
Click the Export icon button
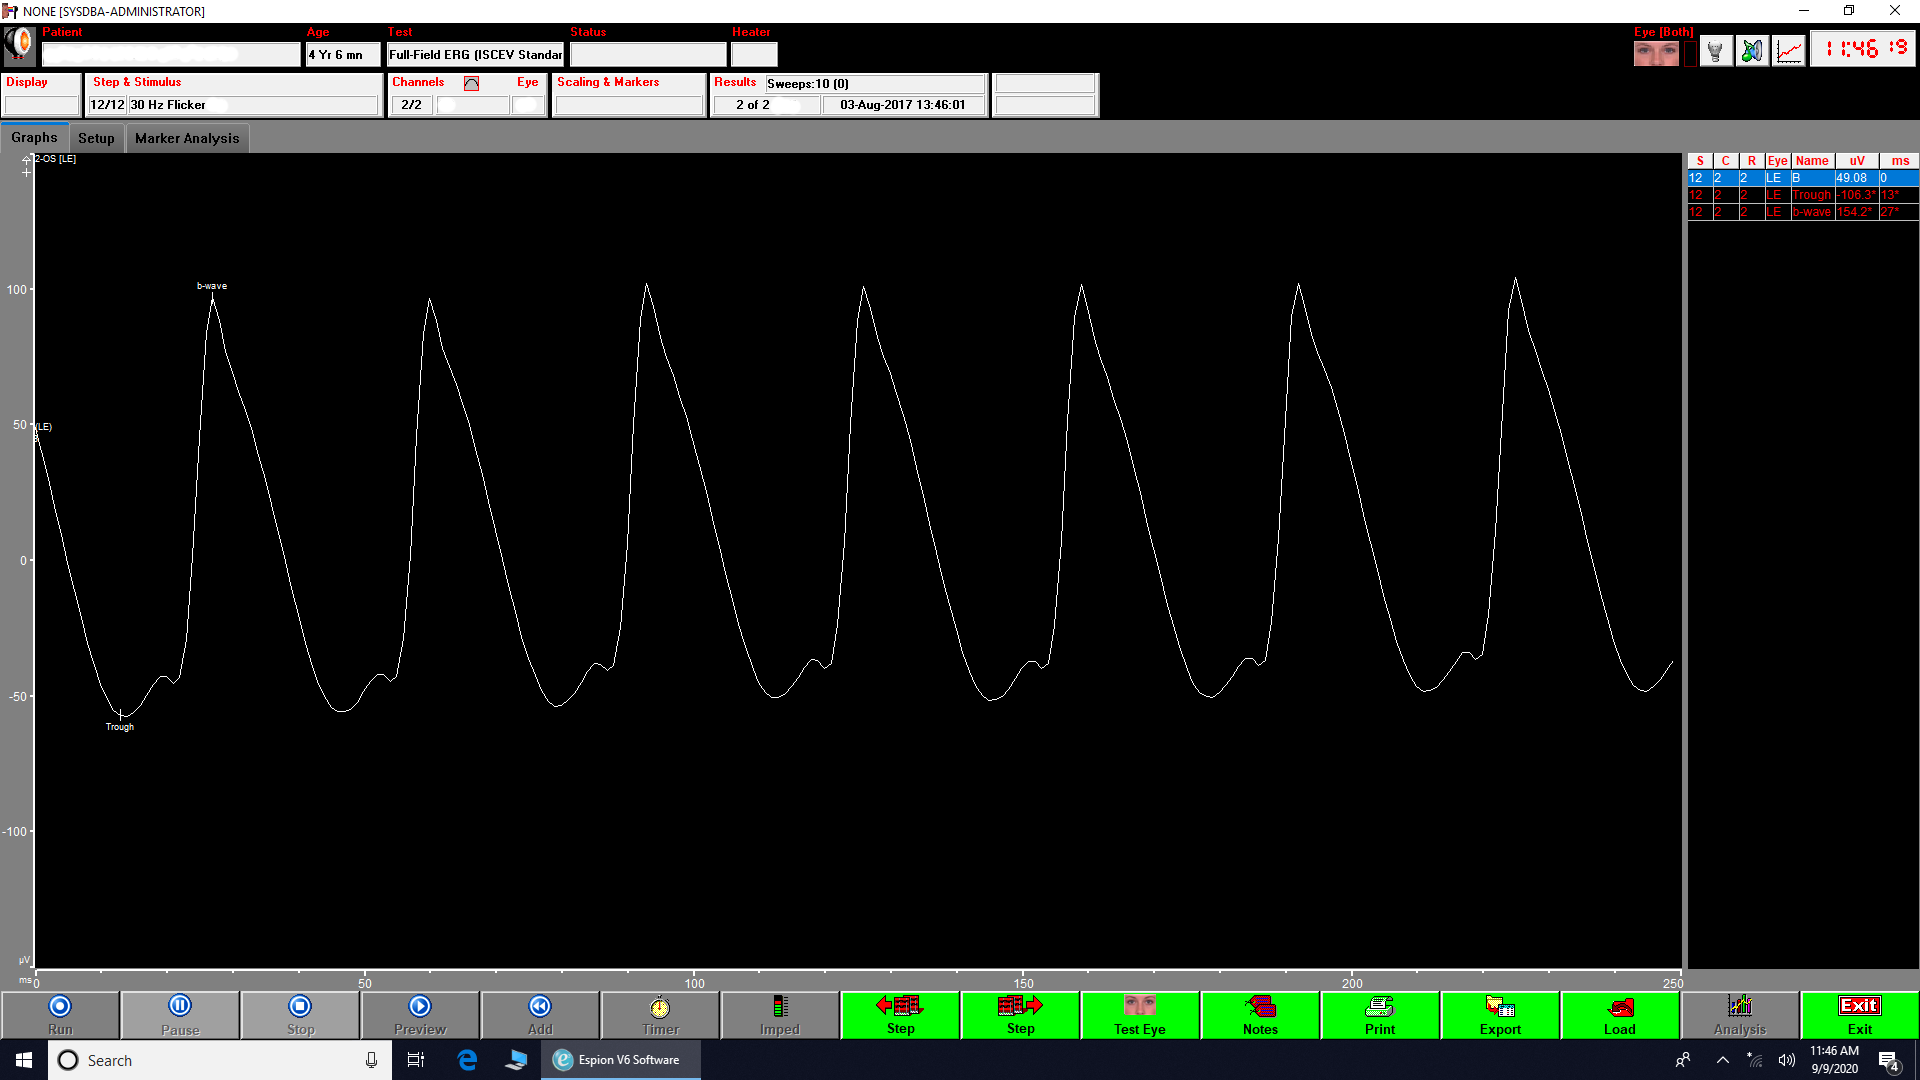point(1500,1015)
